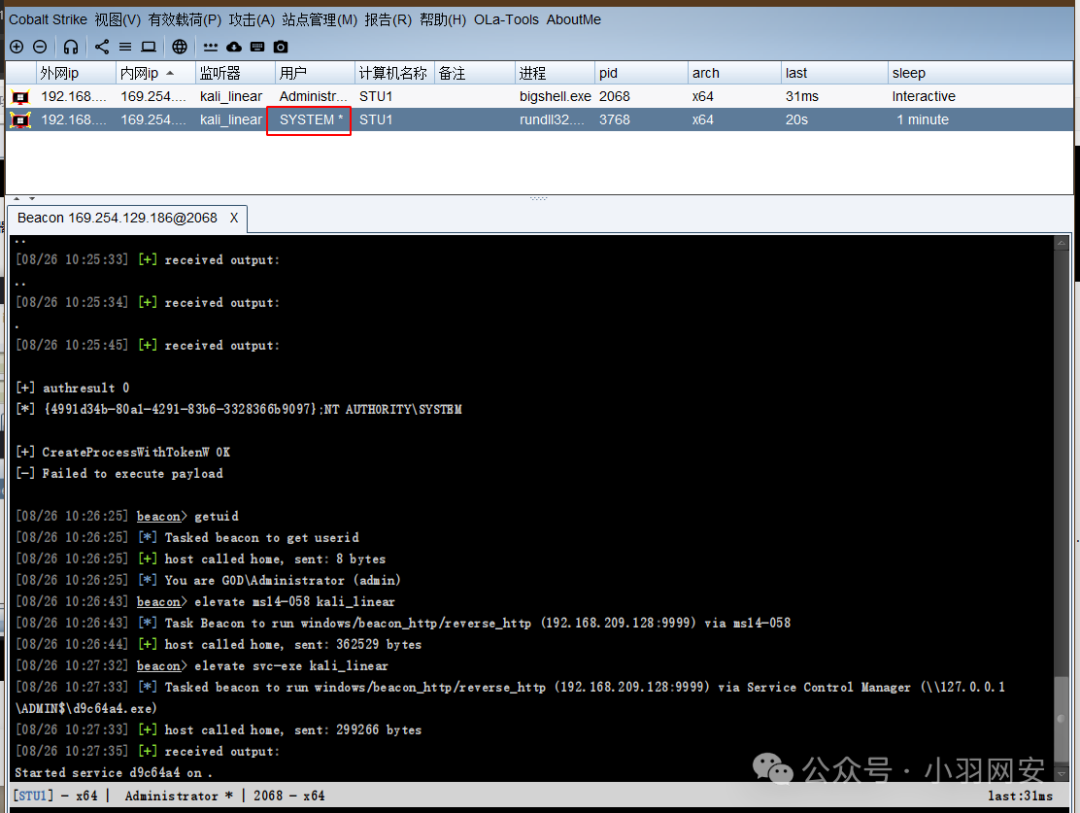This screenshot has width=1080, height=813.
Task: Sort by pid column header
Action: 641,73
